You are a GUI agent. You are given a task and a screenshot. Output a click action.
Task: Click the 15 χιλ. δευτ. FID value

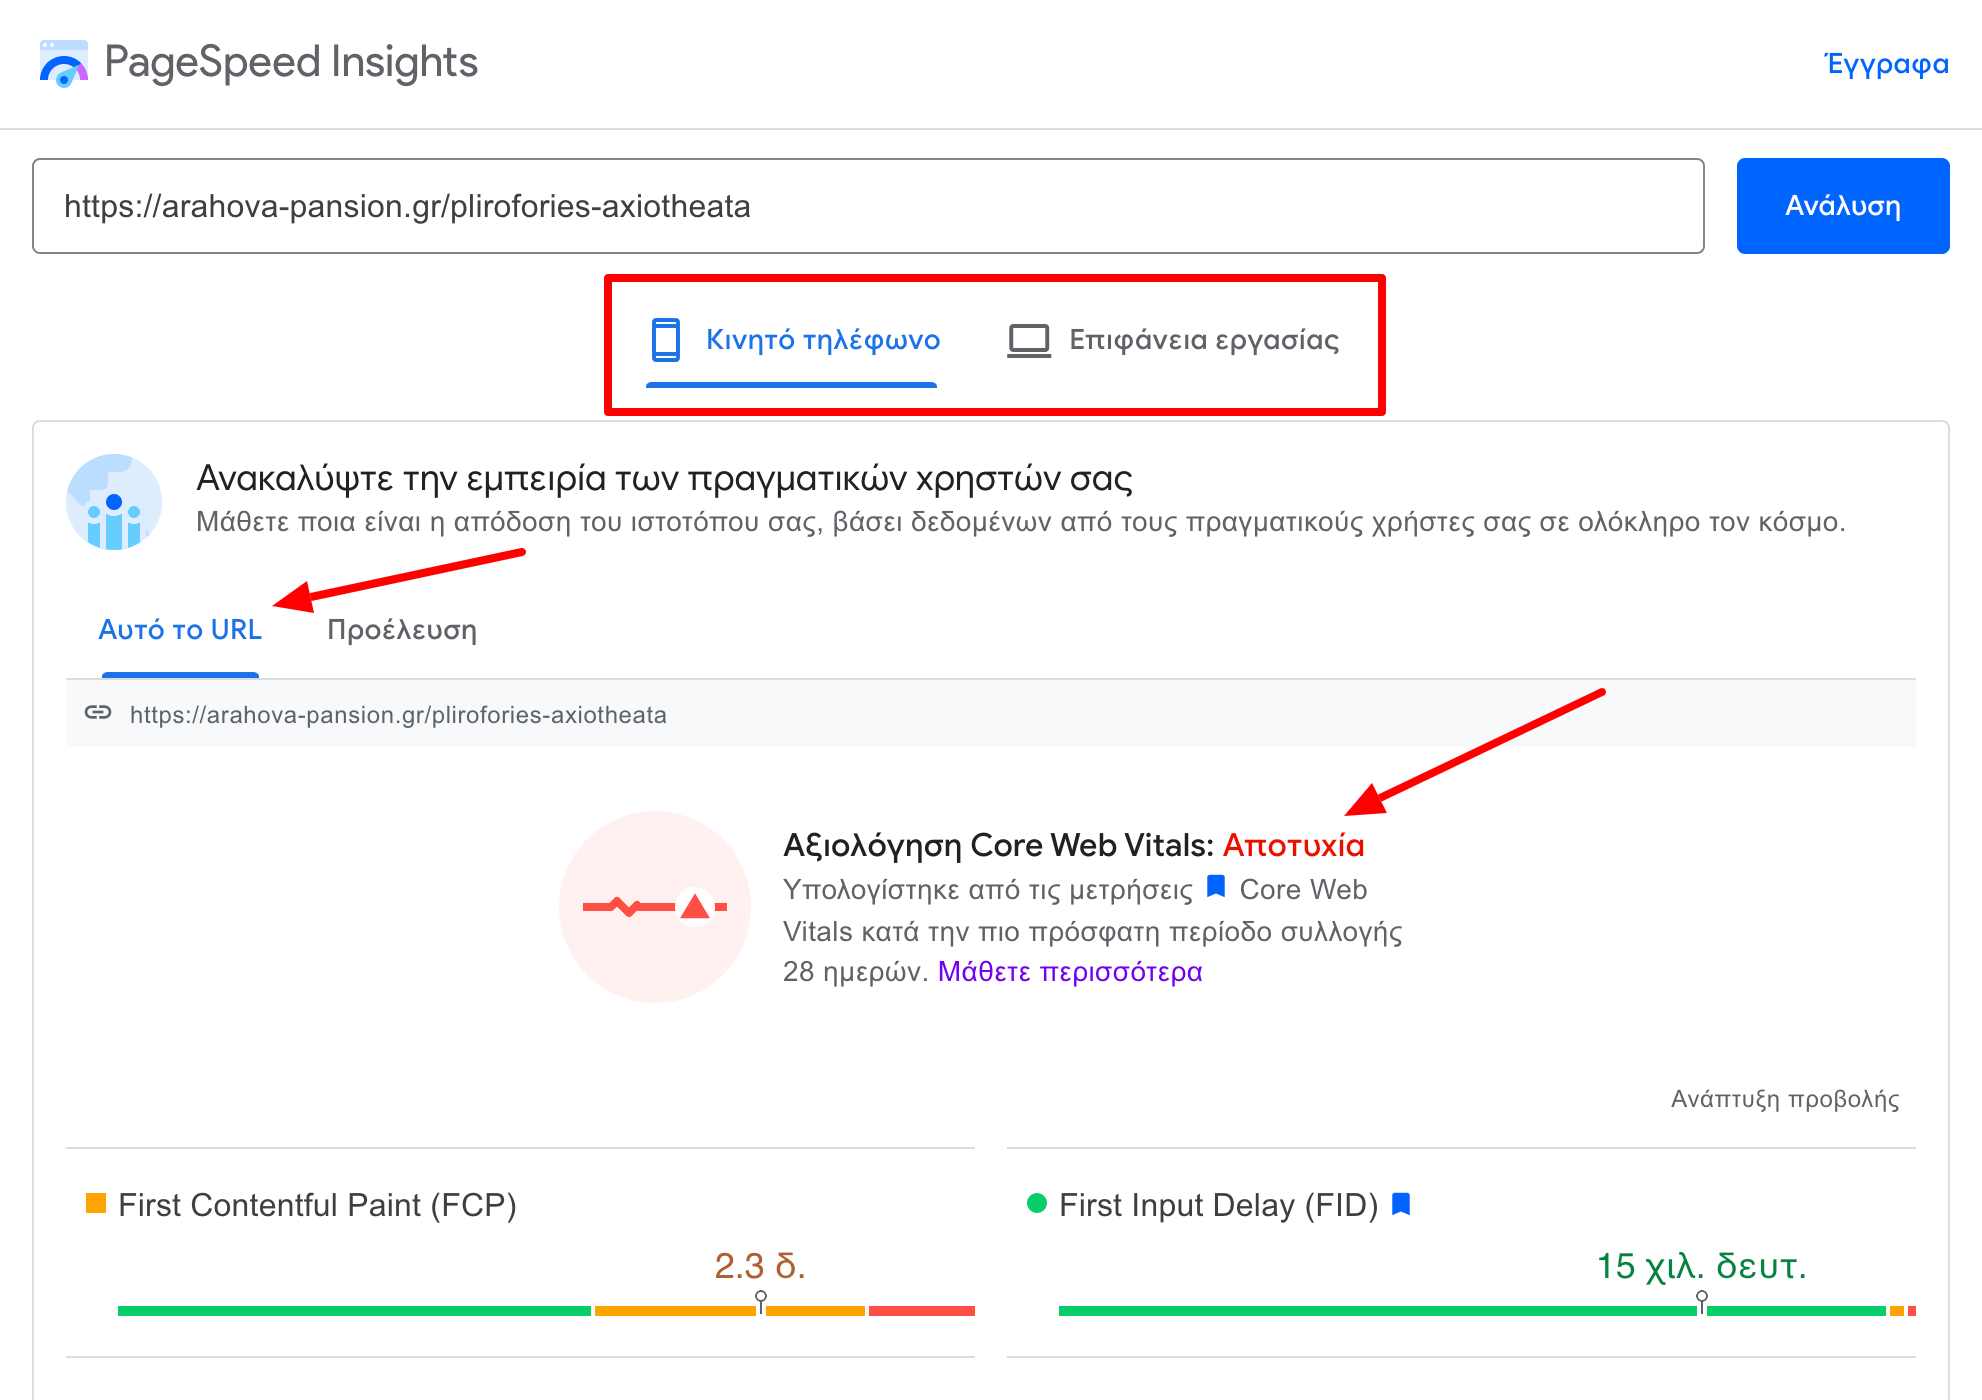pos(1702,1266)
